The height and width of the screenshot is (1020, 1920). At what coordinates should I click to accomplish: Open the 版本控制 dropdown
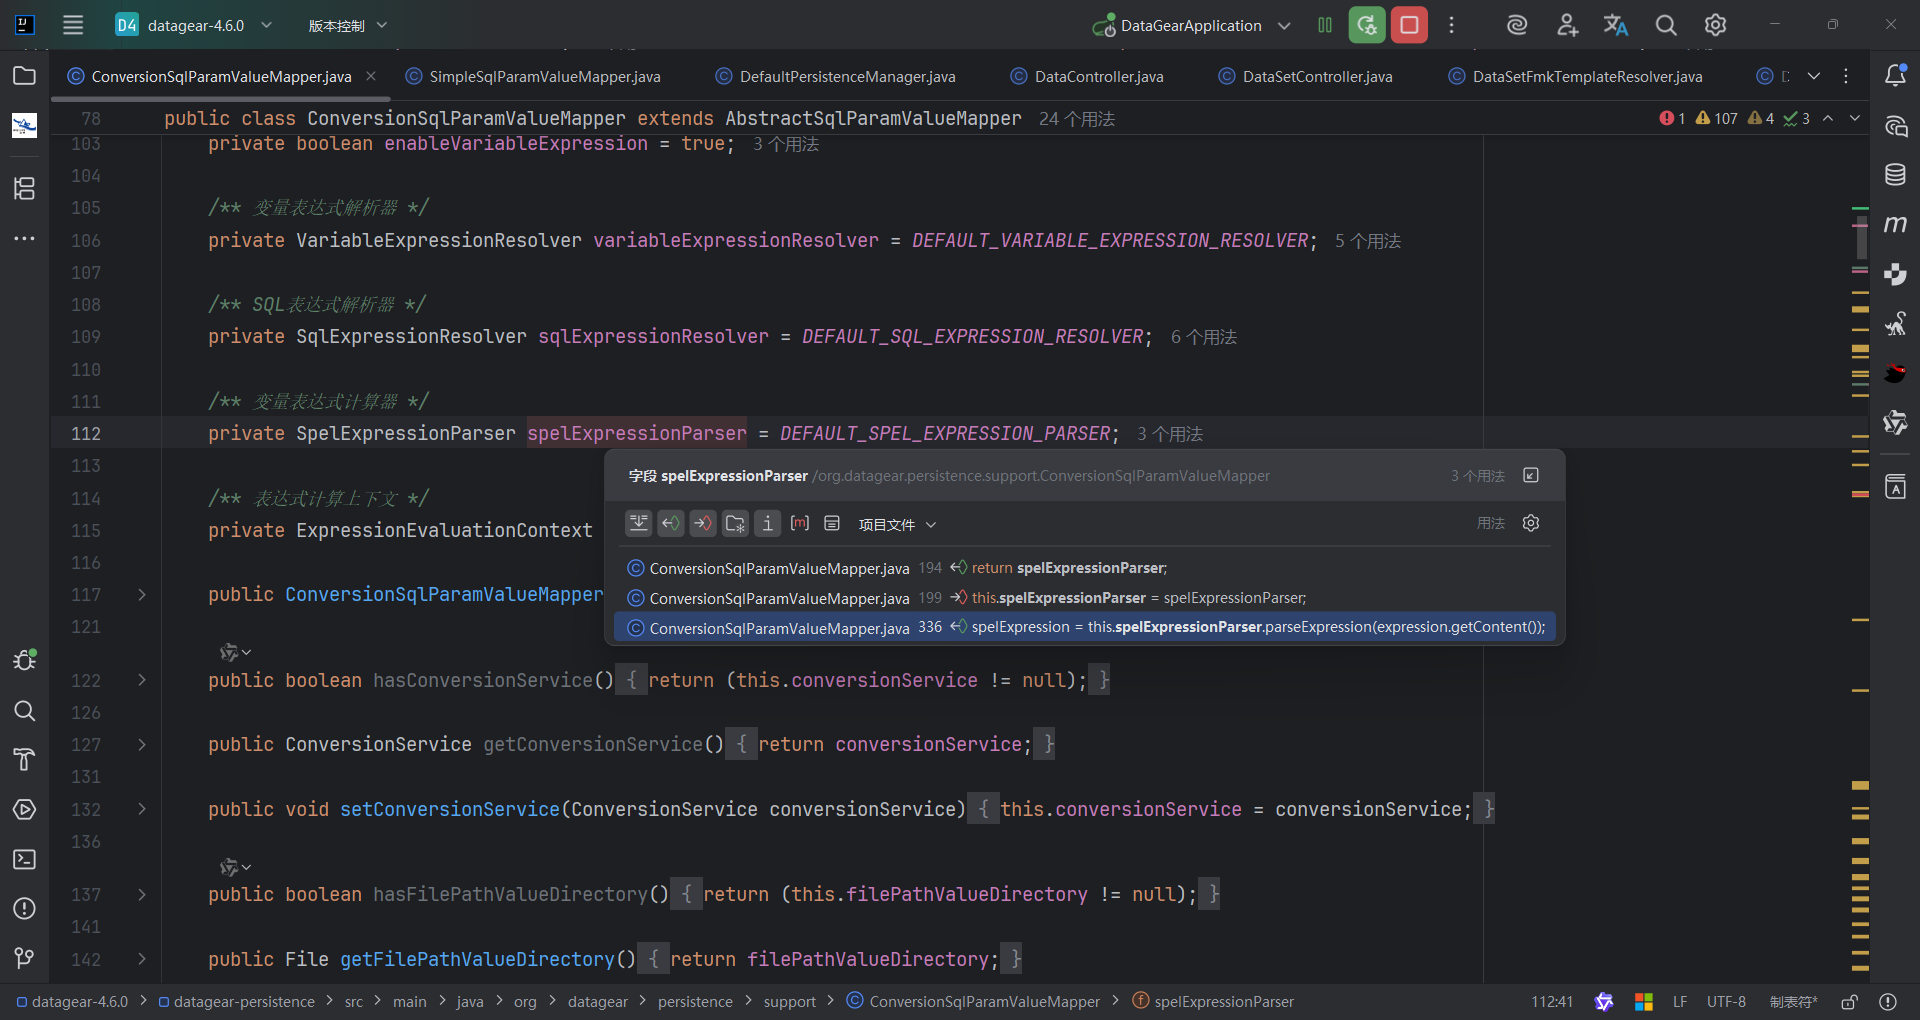click(x=347, y=25)
